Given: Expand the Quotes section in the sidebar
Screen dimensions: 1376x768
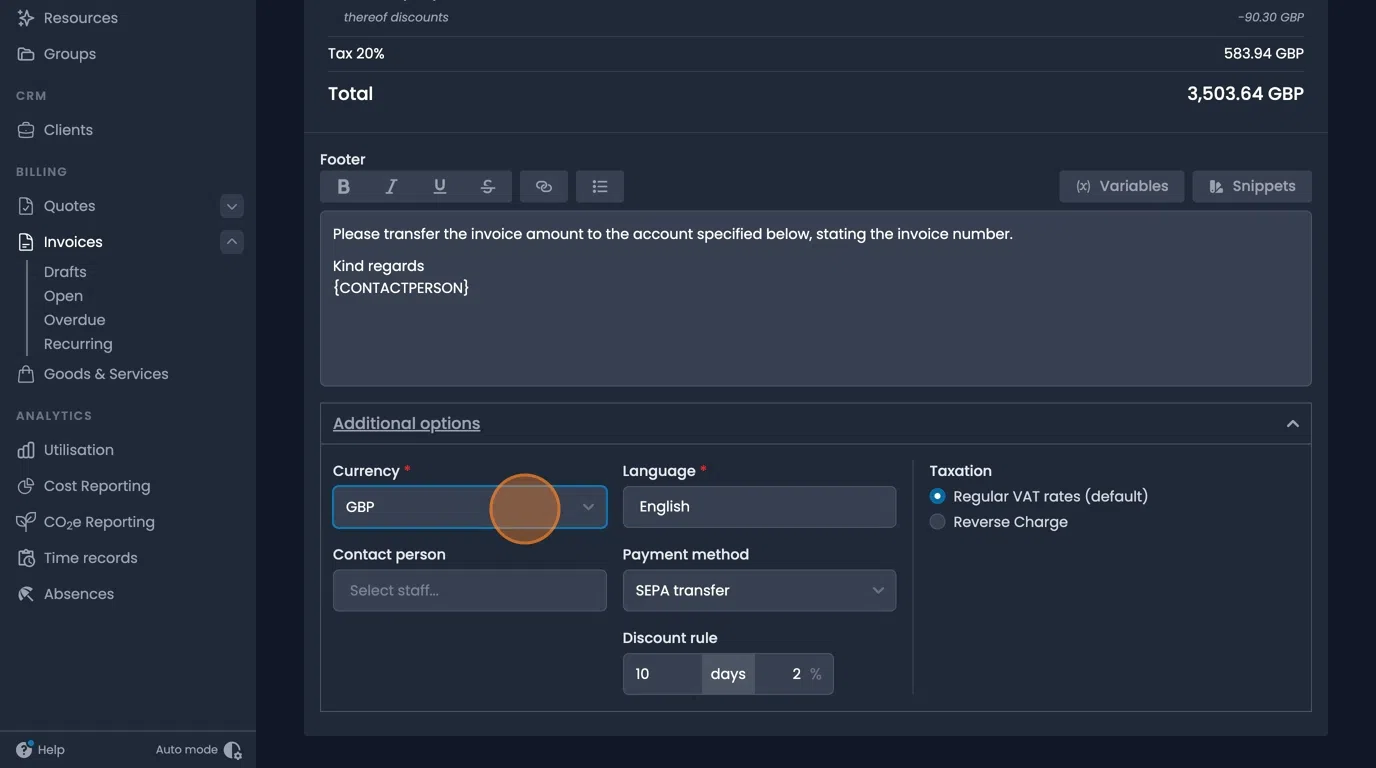Looking at the screenshot, I should [x=231, y=206].
